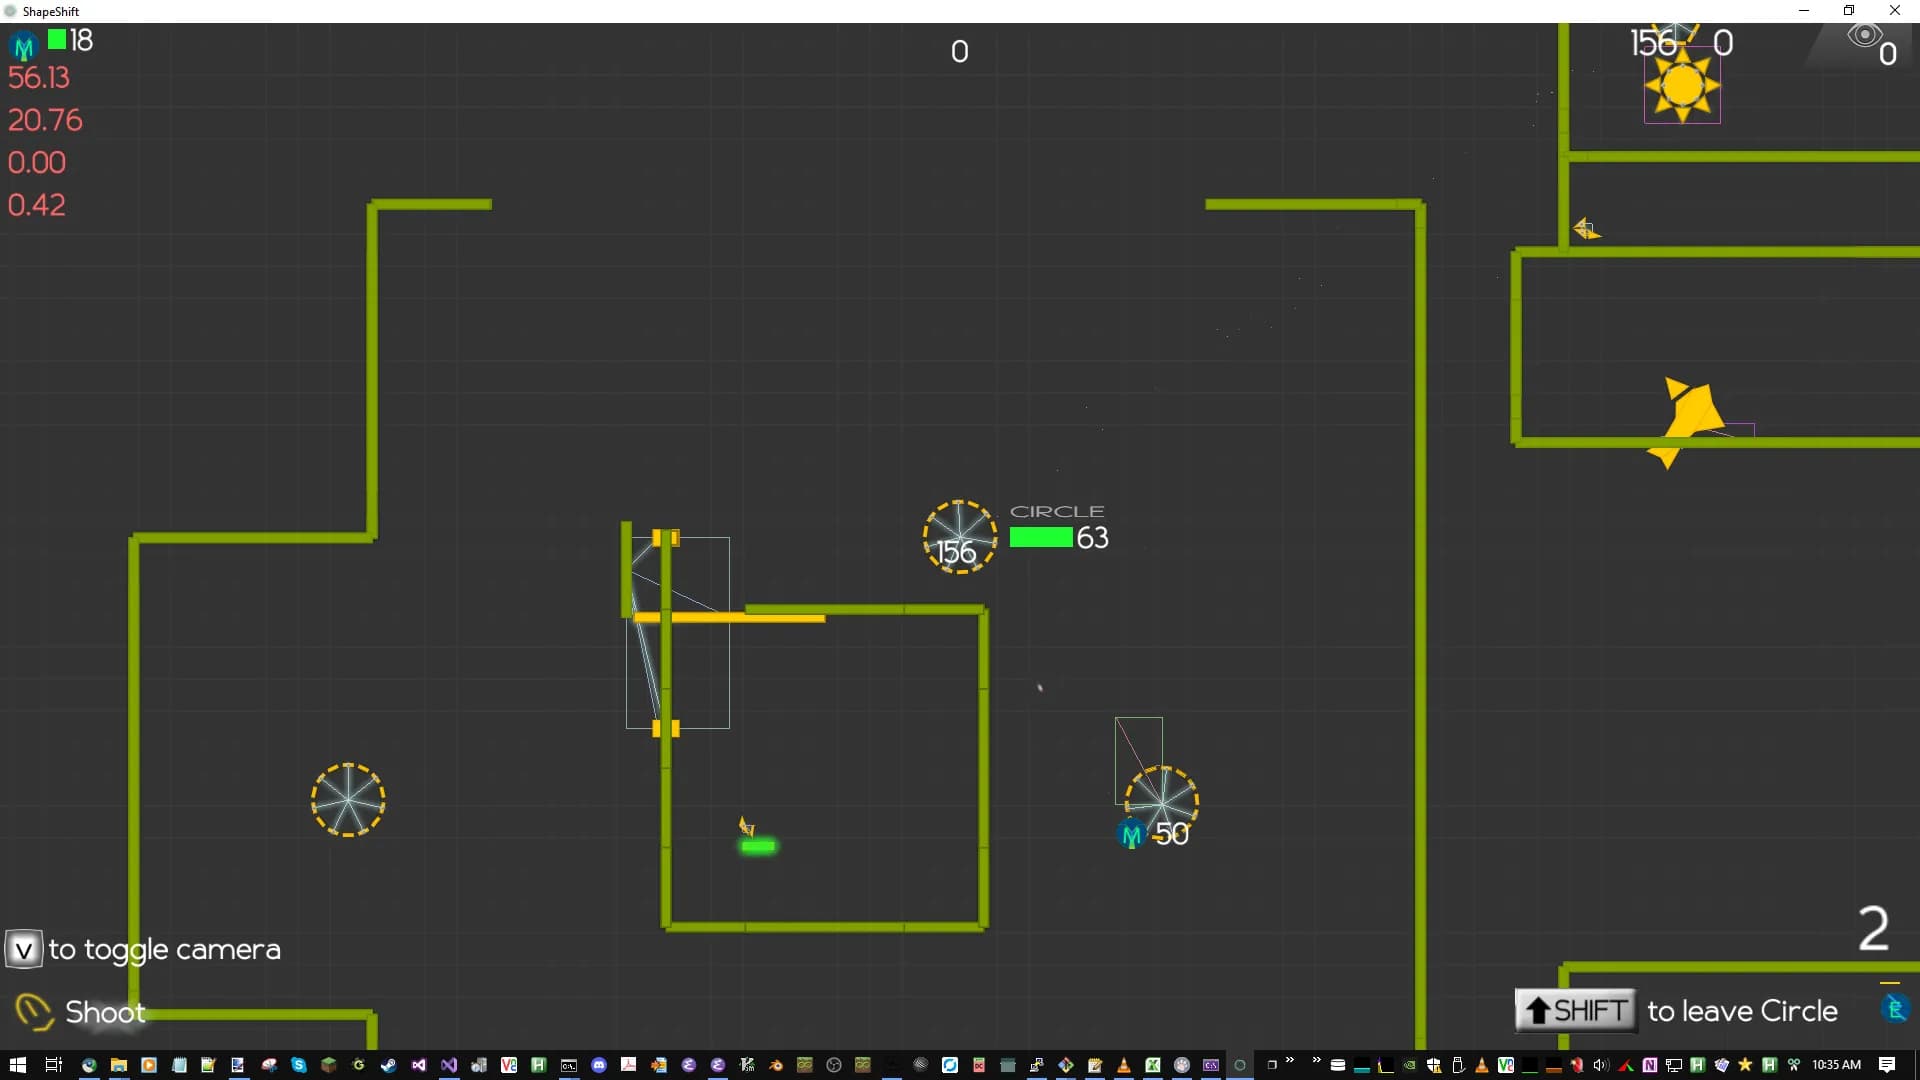Open Blender from the taskbar
Image resolution: width=1920 pixels, height=1080 pixels.
click(775, 1065)
